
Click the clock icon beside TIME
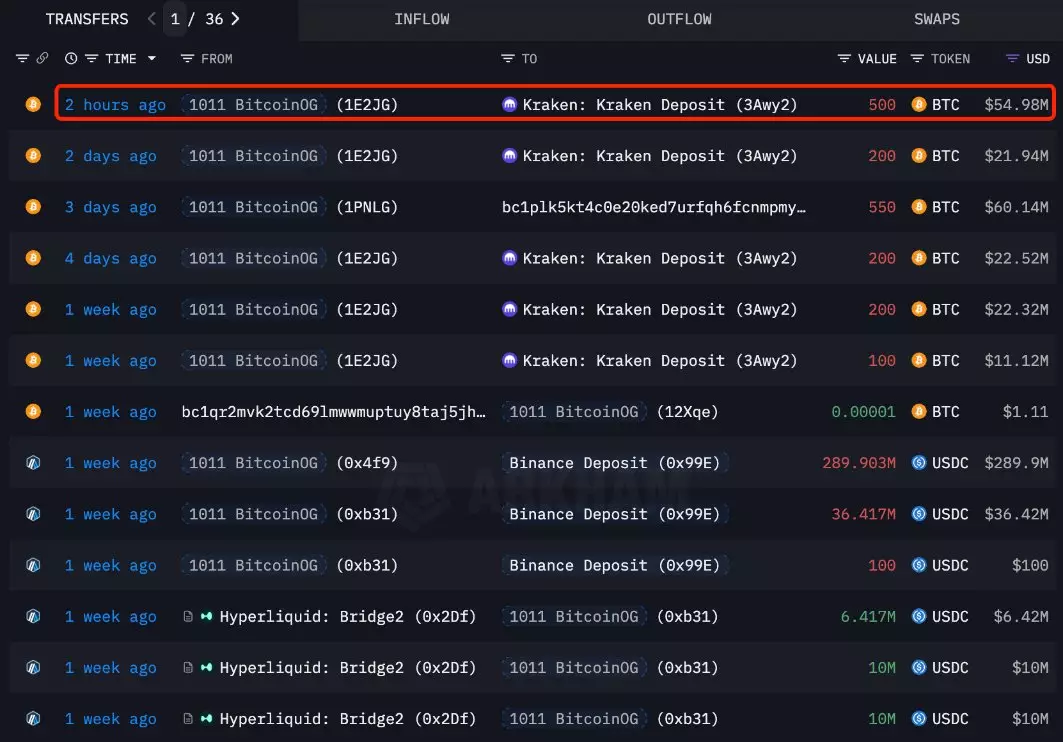pyautogui.click(x=71, y=59)
